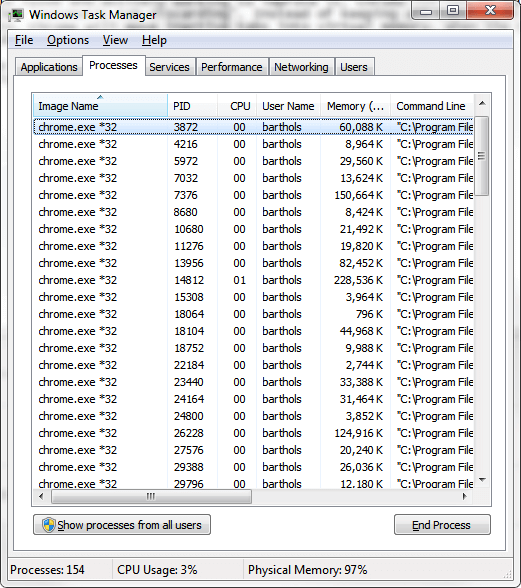Click Show processes from all users
The image size is (521, 588).
point(122,525)
